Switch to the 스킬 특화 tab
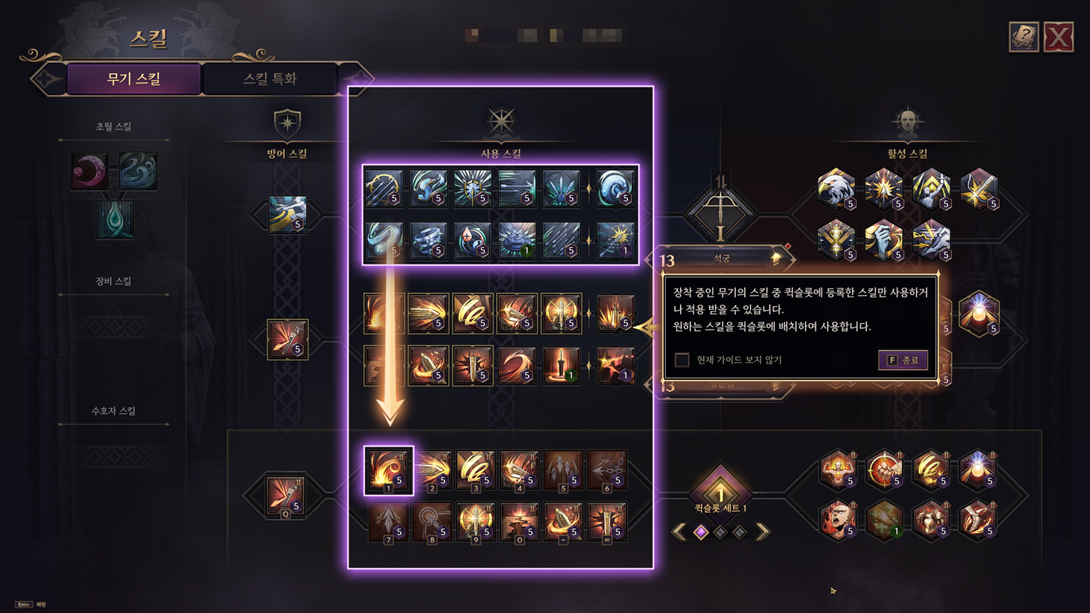 click(x=270, y=79)
